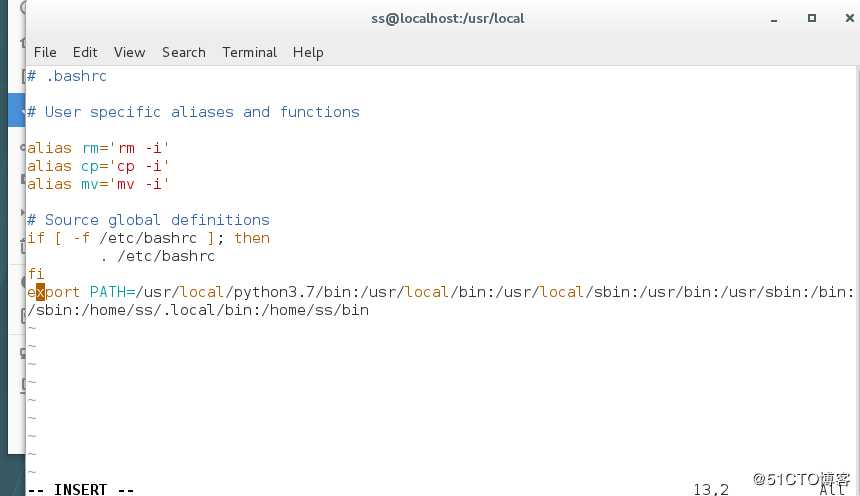The width and height of the screenshot is (860, 496).
Task: Open the Help menu
Action: click(308, 53)
